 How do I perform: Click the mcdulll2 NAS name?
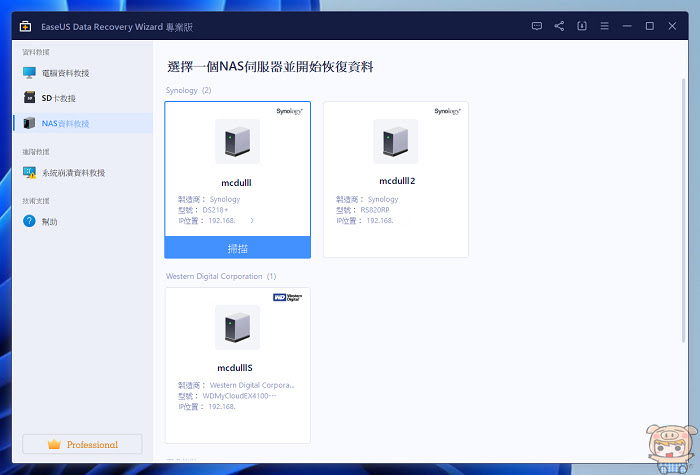click(x=397, y=181)
